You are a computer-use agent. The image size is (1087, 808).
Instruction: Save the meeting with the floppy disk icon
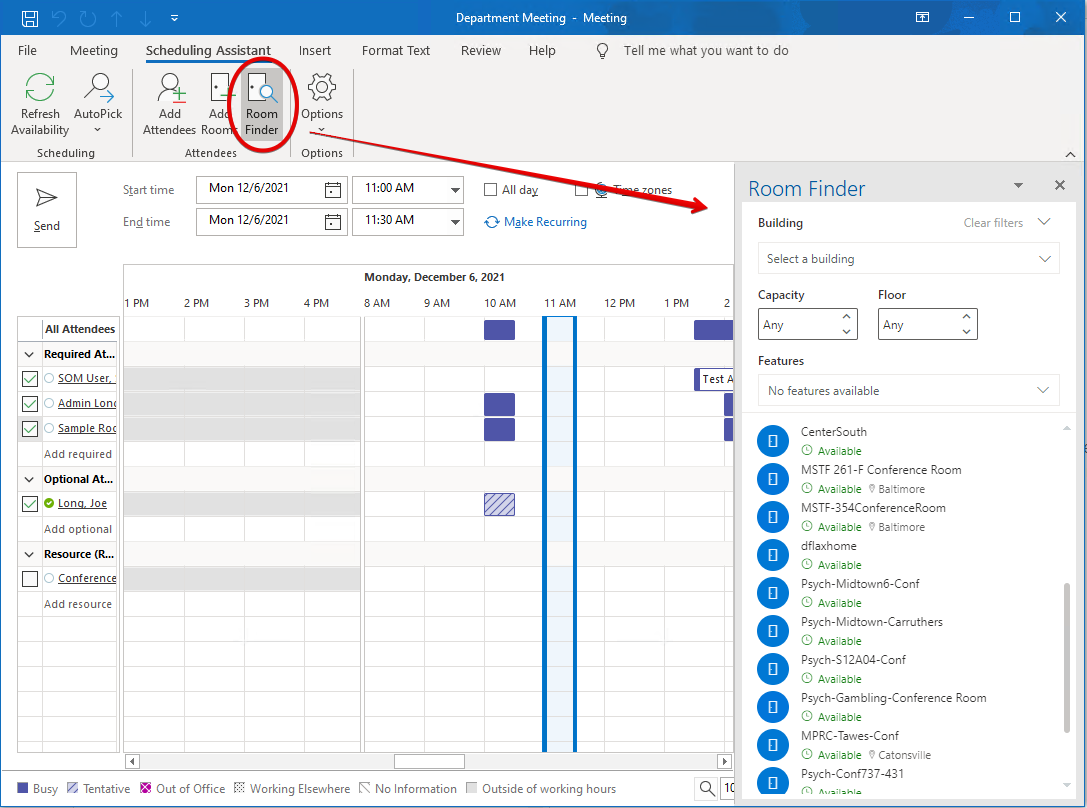point(30,18)
